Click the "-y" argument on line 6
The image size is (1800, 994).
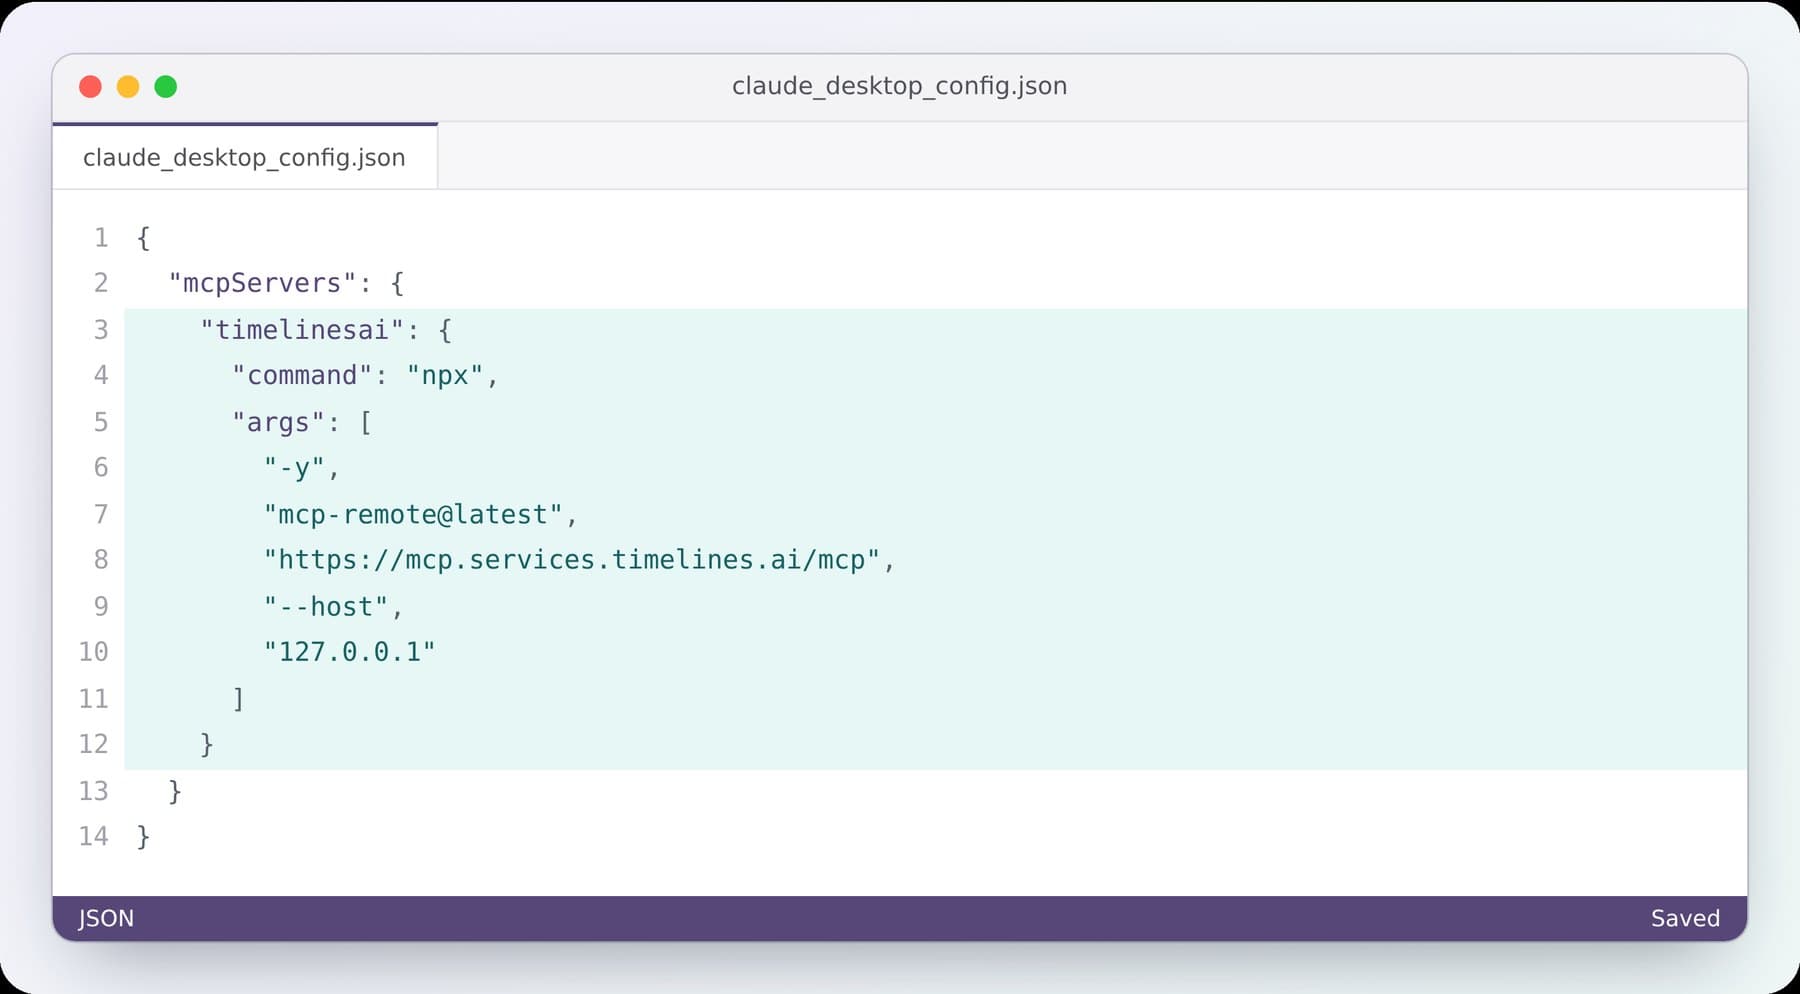click(x=295, y=468)
